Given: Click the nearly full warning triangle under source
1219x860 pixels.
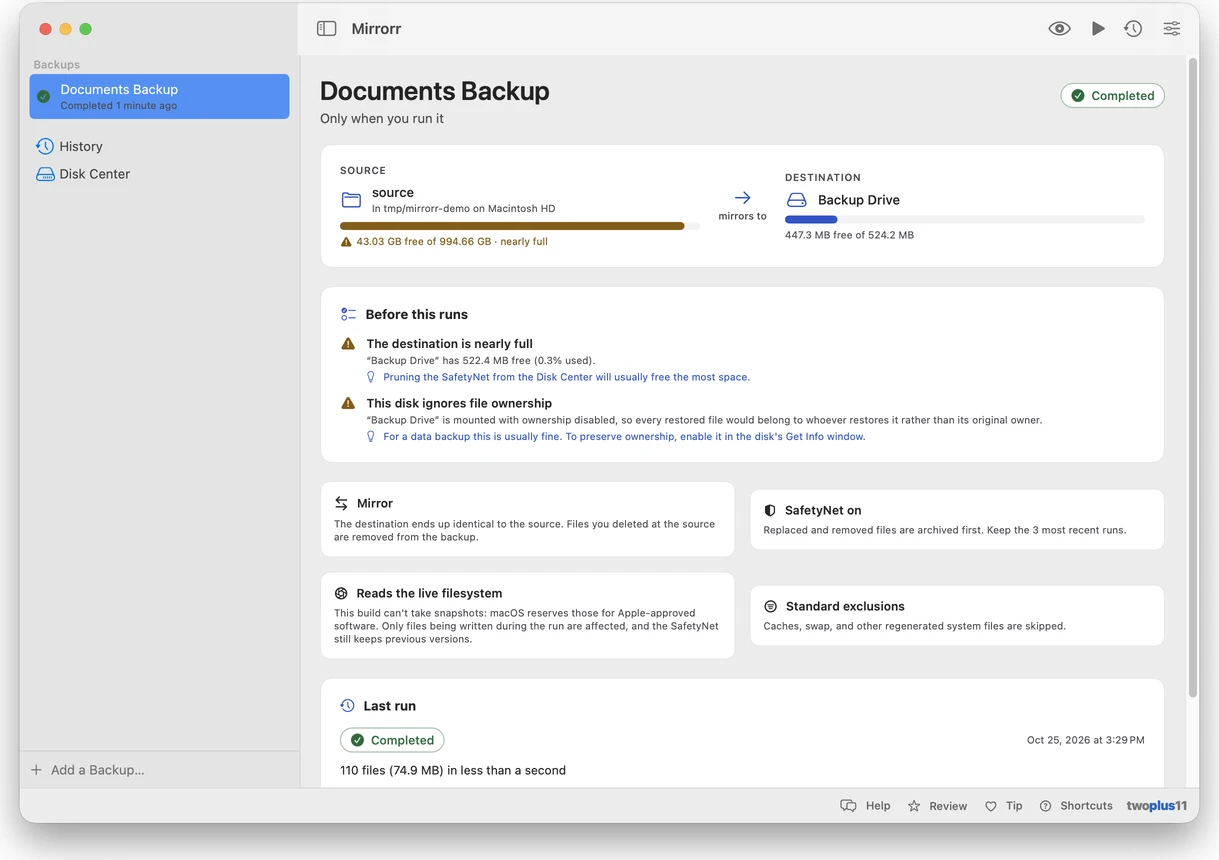Looking at the screenshot, I should [346, 241].
